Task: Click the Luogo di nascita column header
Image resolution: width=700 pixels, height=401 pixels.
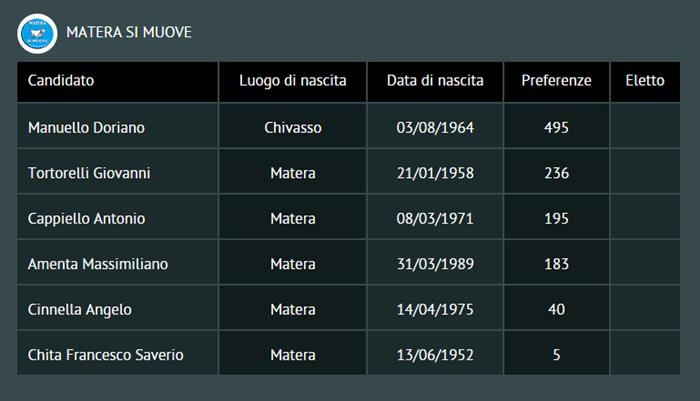Action: (x=293, y=81)
